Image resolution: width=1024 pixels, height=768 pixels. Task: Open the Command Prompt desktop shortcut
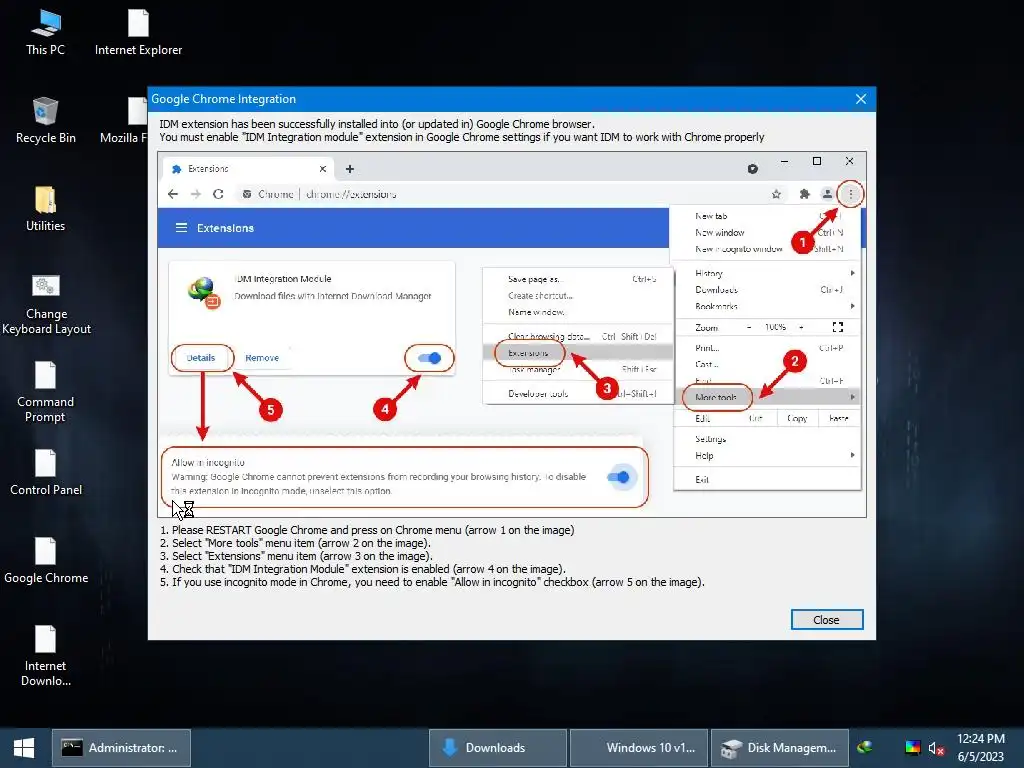point(45,392)
